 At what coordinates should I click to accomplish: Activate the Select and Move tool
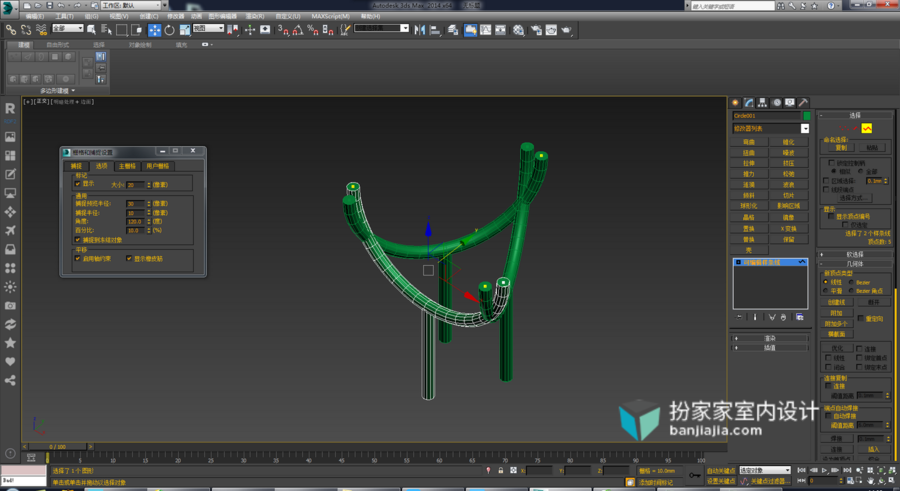[154, 30]
